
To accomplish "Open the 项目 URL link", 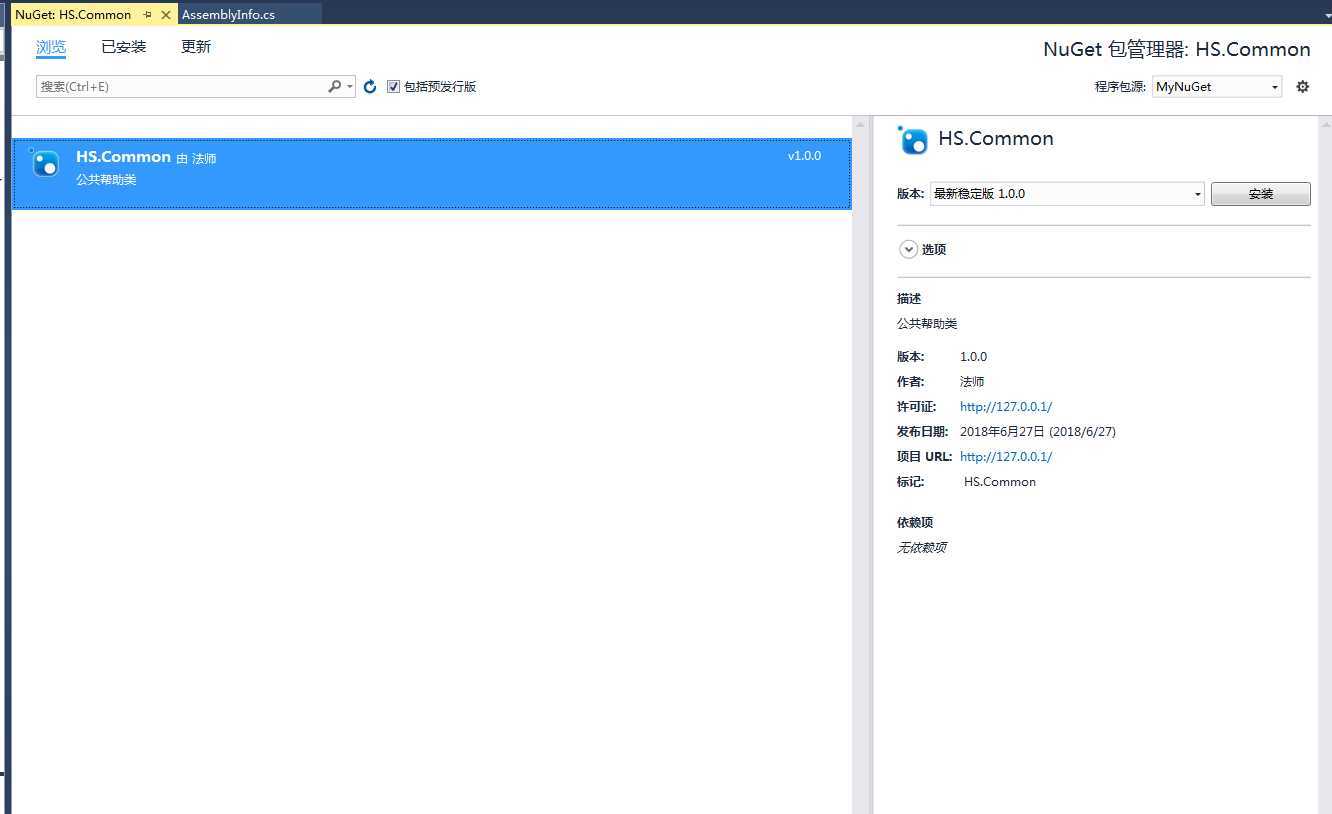I will point(1006,457).
